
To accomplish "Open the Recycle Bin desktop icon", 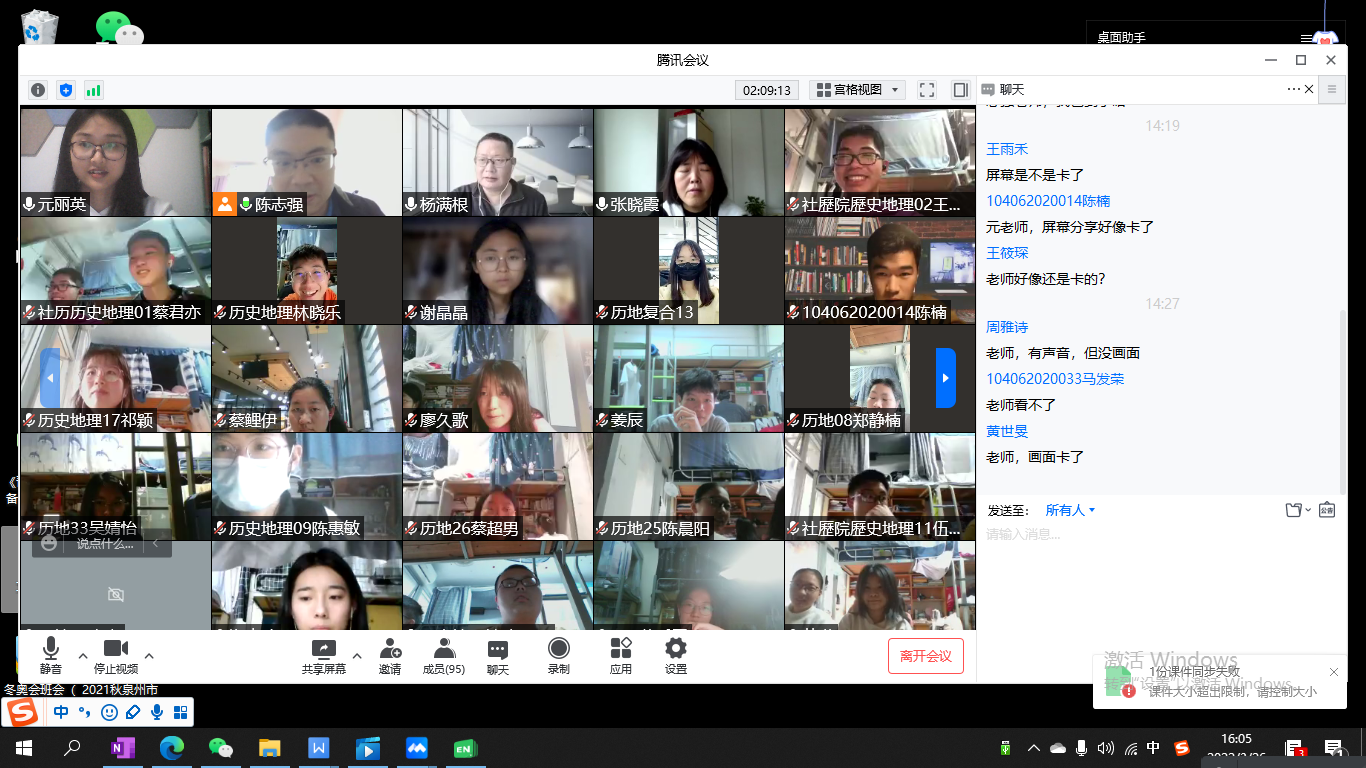I will coord(39,26).
